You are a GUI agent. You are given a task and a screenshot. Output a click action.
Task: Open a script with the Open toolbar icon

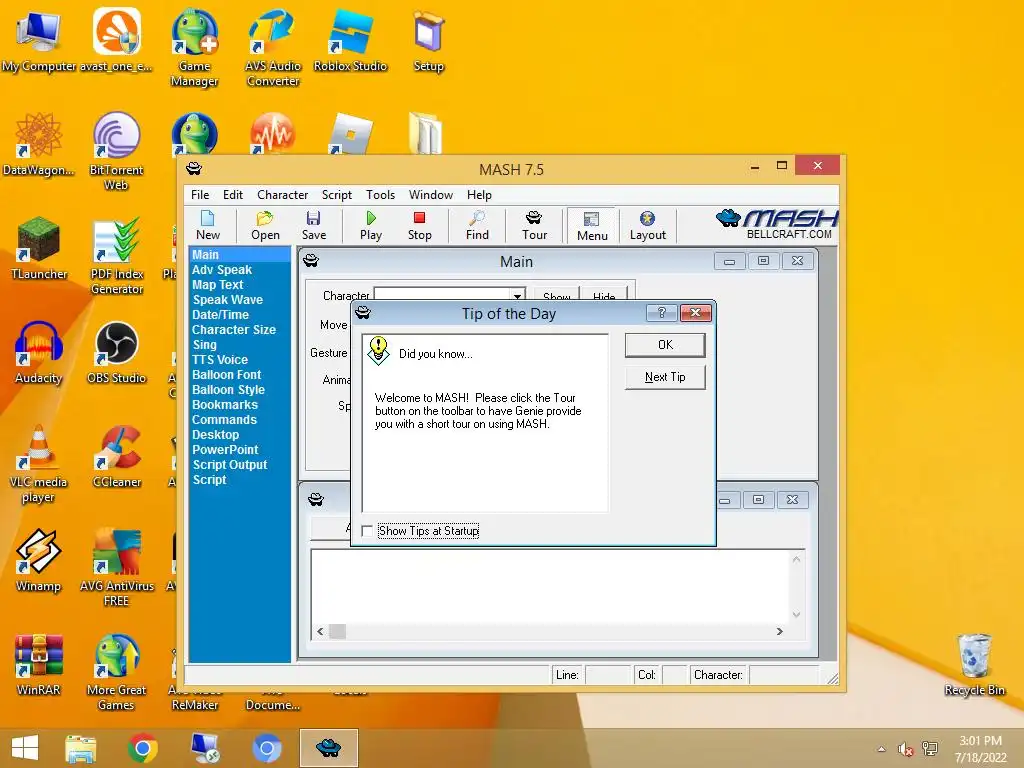tap(265, 226)
